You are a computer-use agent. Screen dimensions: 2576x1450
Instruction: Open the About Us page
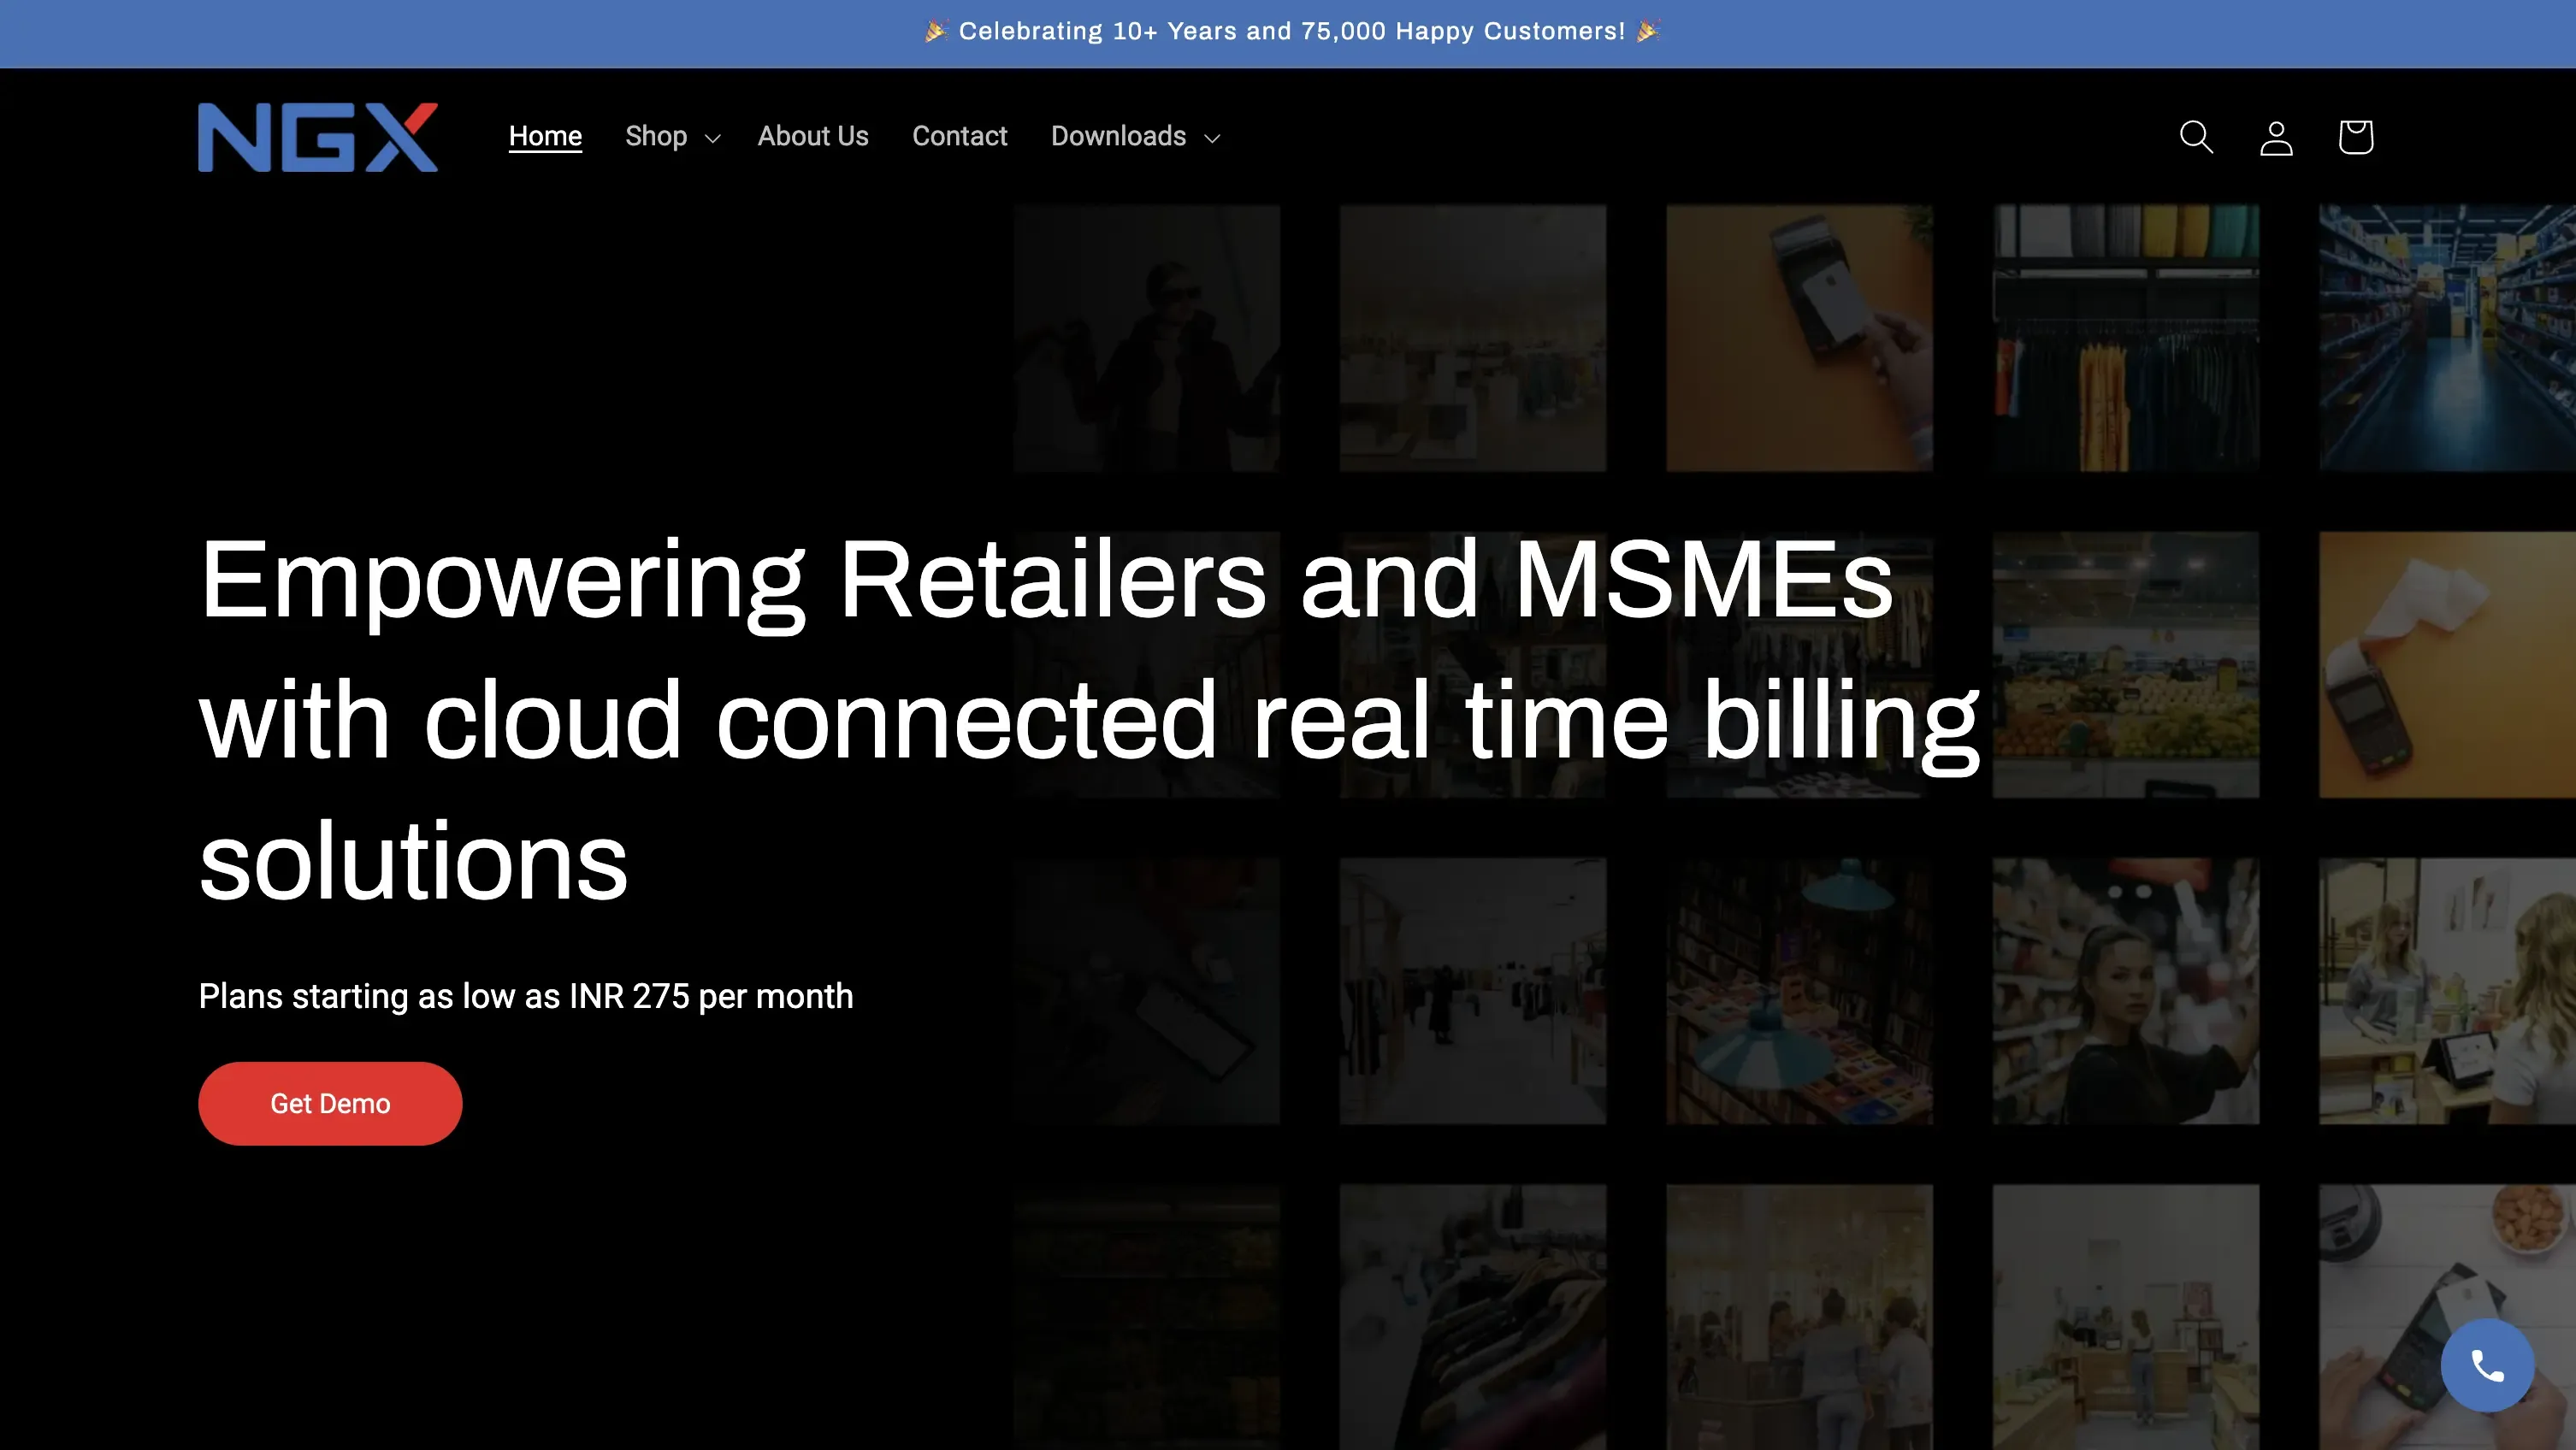(x=813, y=137)
